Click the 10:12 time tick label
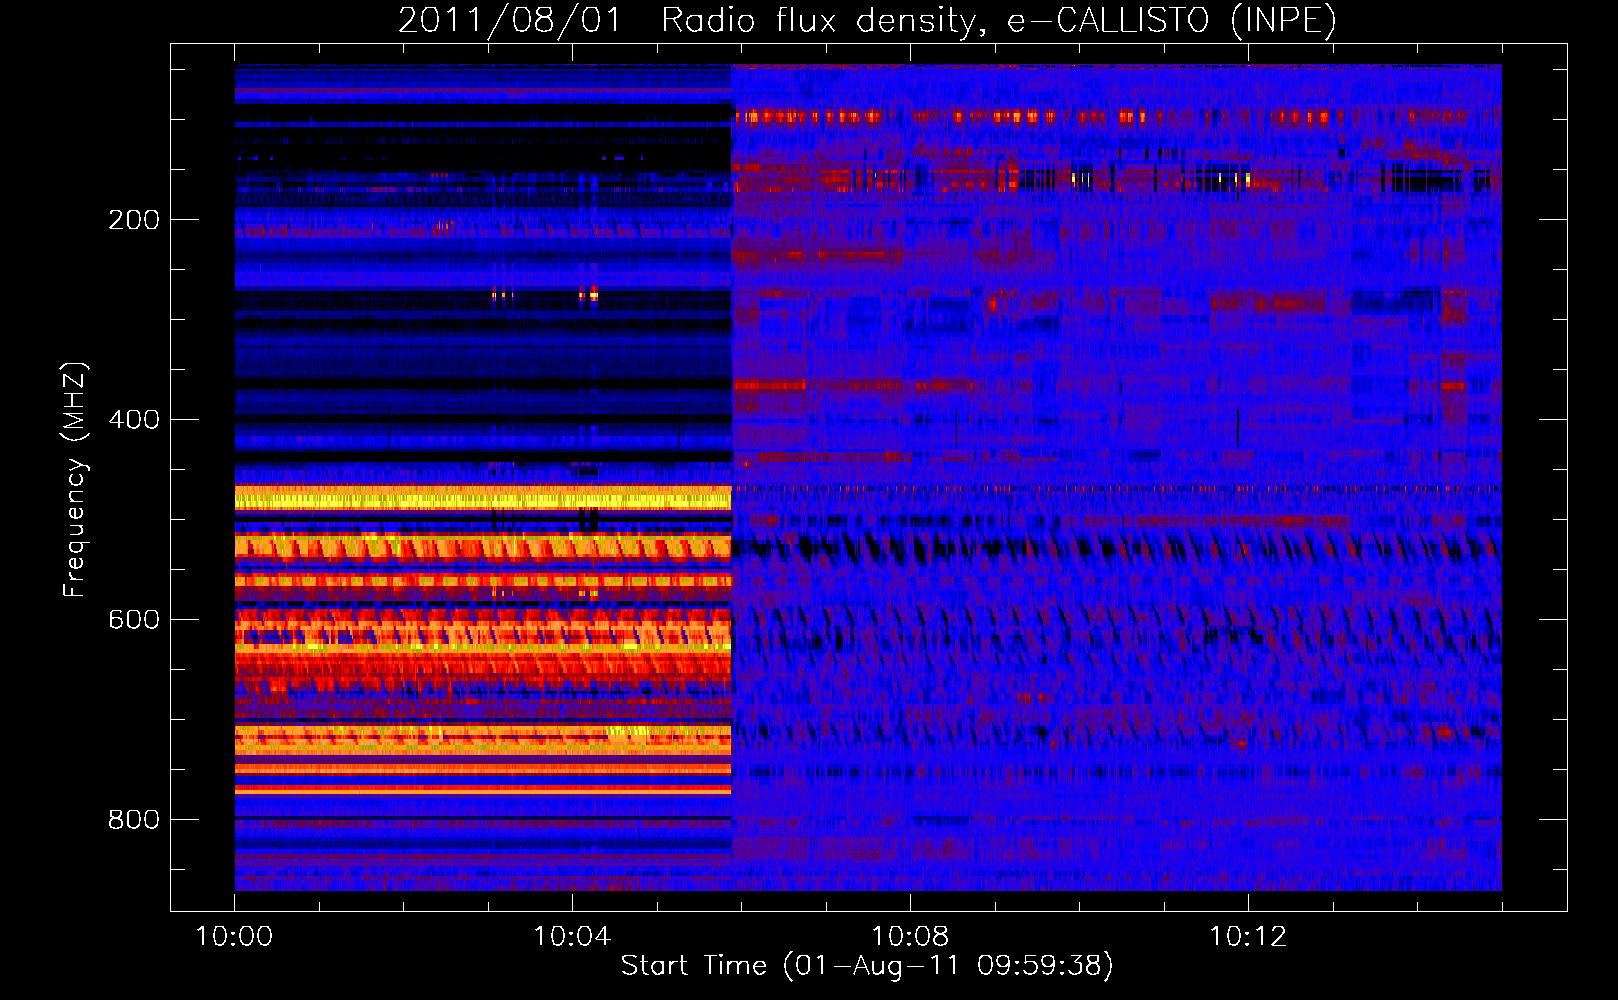The width and height of the screenshot is (1618, 1000). (x=1248, y=937)
